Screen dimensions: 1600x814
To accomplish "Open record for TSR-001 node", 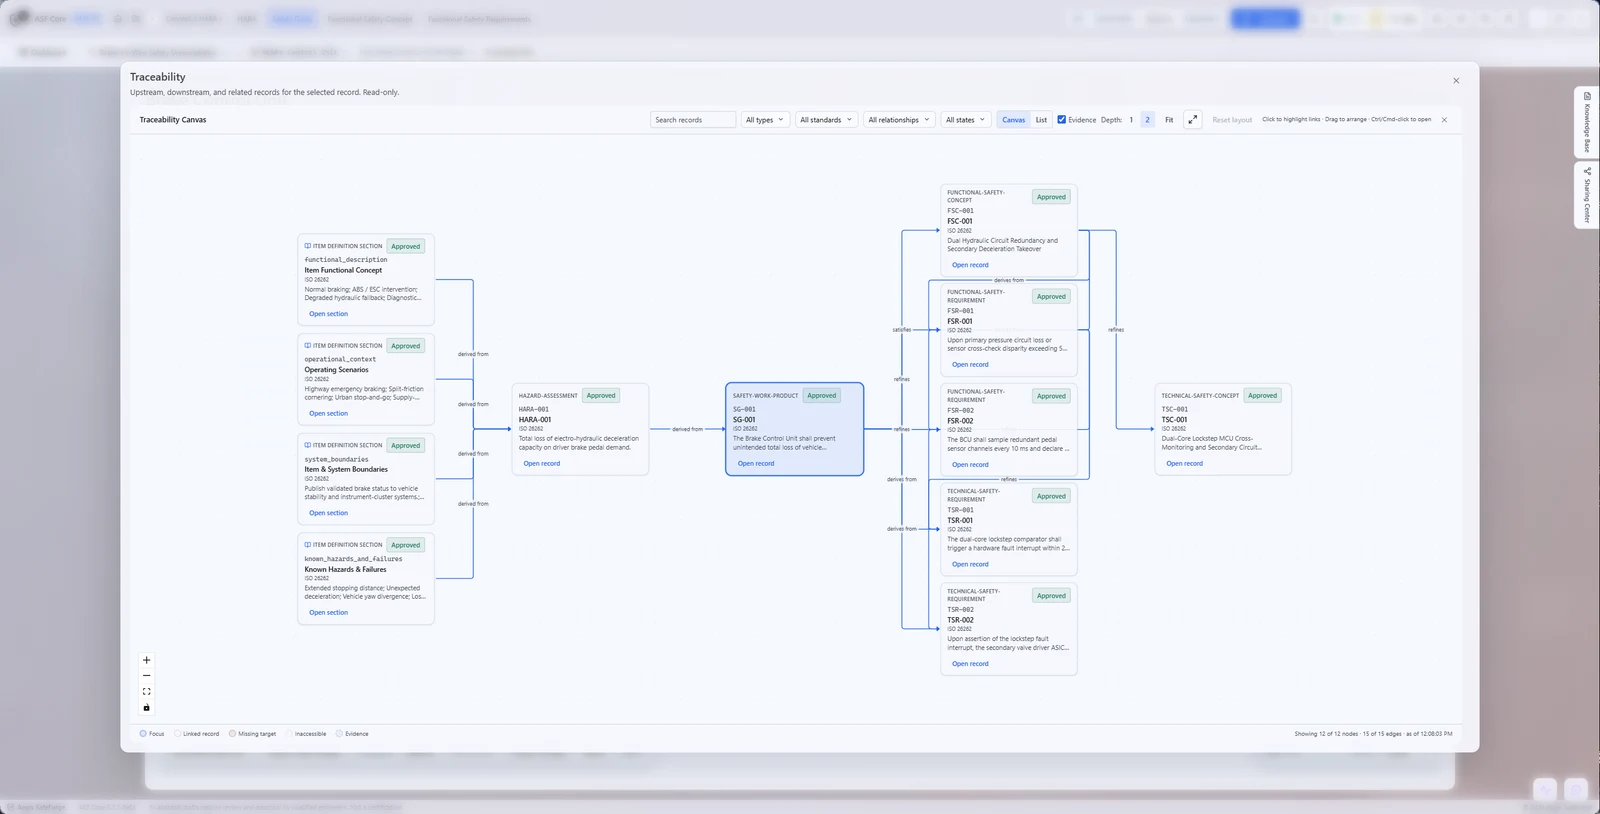I will [970, 564].
